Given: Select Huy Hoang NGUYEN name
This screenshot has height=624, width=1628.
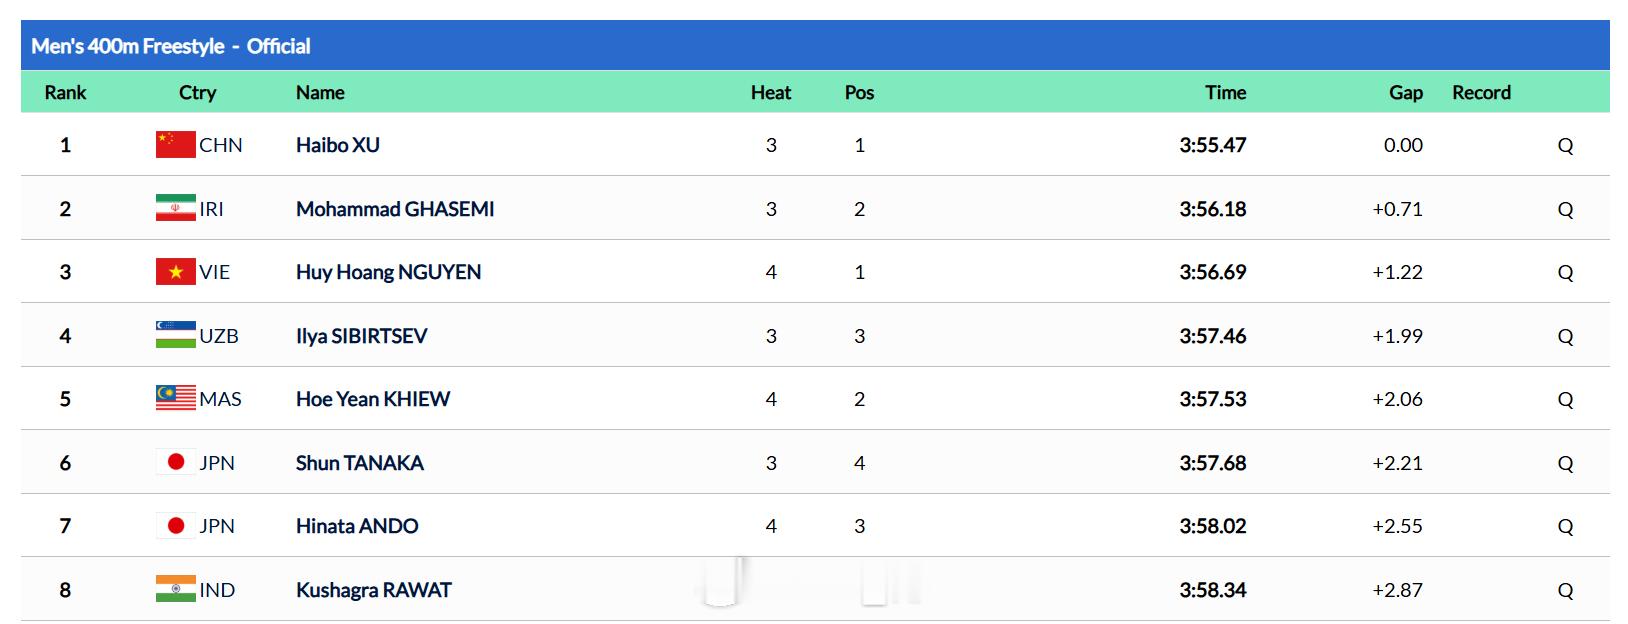Looking at the screenshot, I should pyautogui.click(x=388, y=272).
